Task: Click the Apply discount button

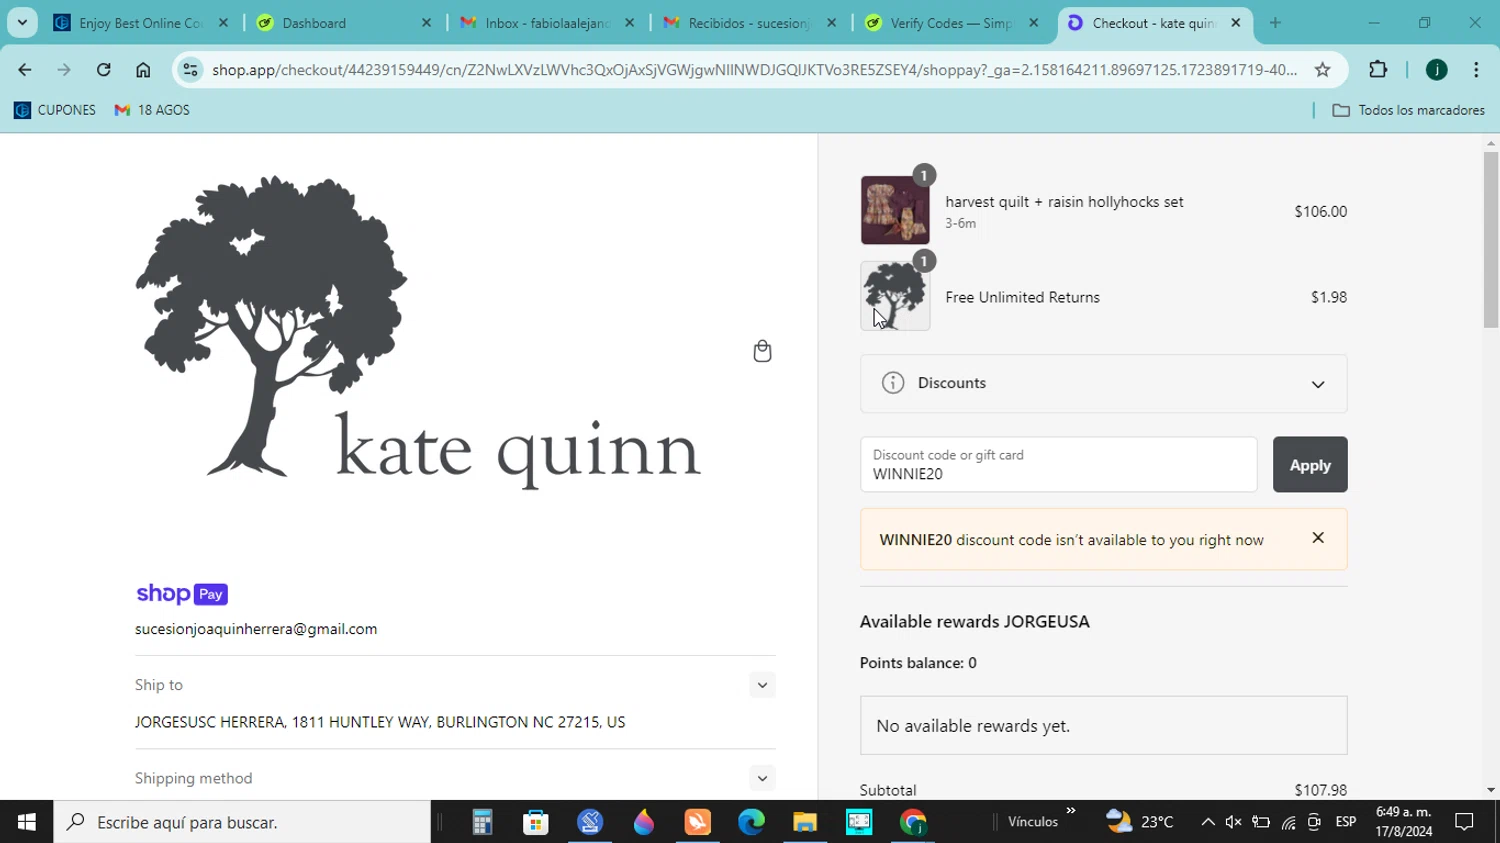Action: tap(1310, 464)
